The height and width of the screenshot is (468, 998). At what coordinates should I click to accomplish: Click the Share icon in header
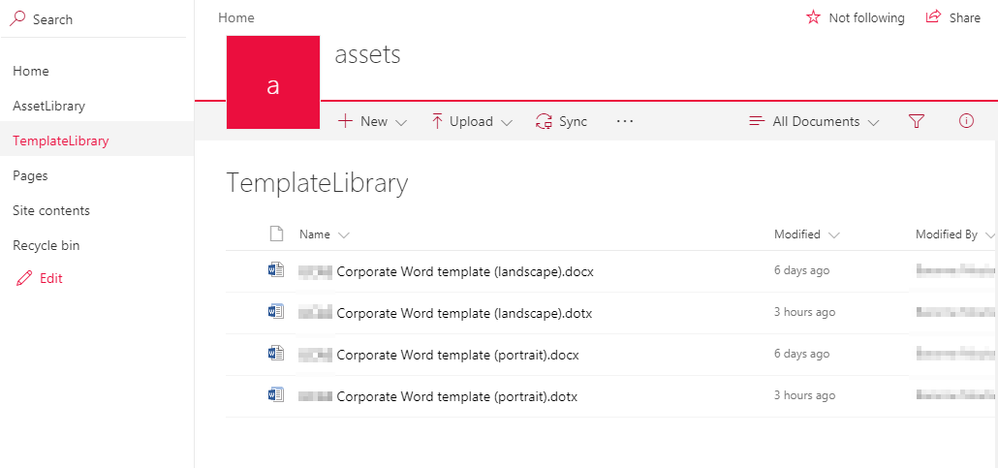pyautogui.click(x=934, y=18)
